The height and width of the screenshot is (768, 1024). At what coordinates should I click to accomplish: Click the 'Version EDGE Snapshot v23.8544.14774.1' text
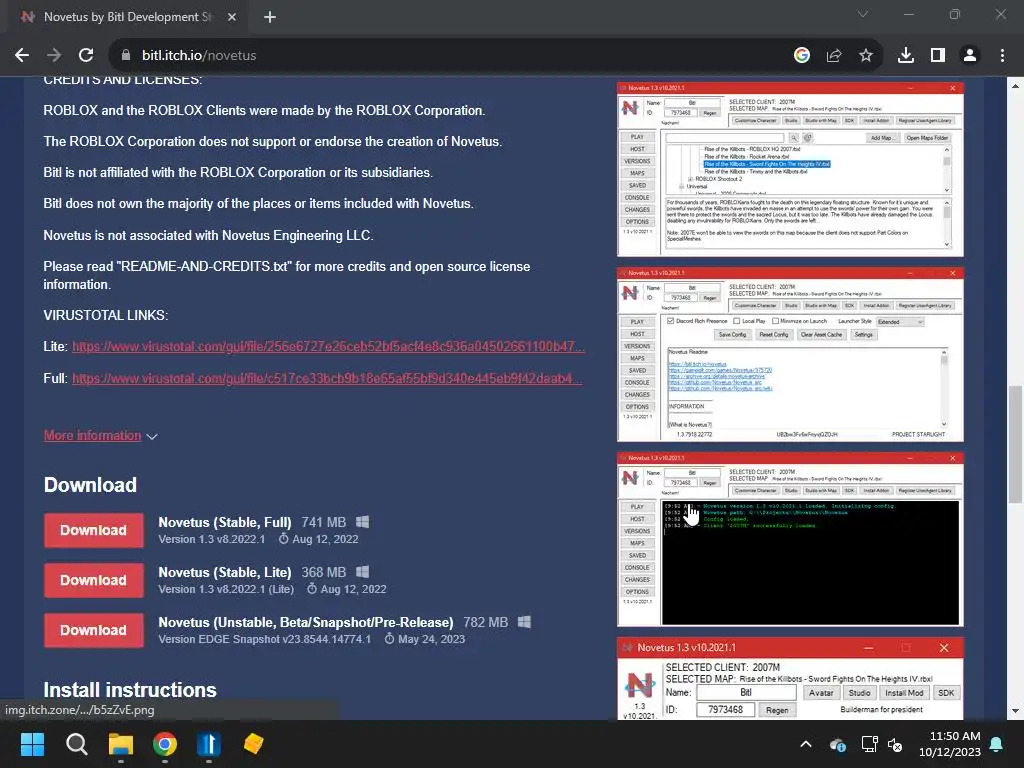(264, 639)
